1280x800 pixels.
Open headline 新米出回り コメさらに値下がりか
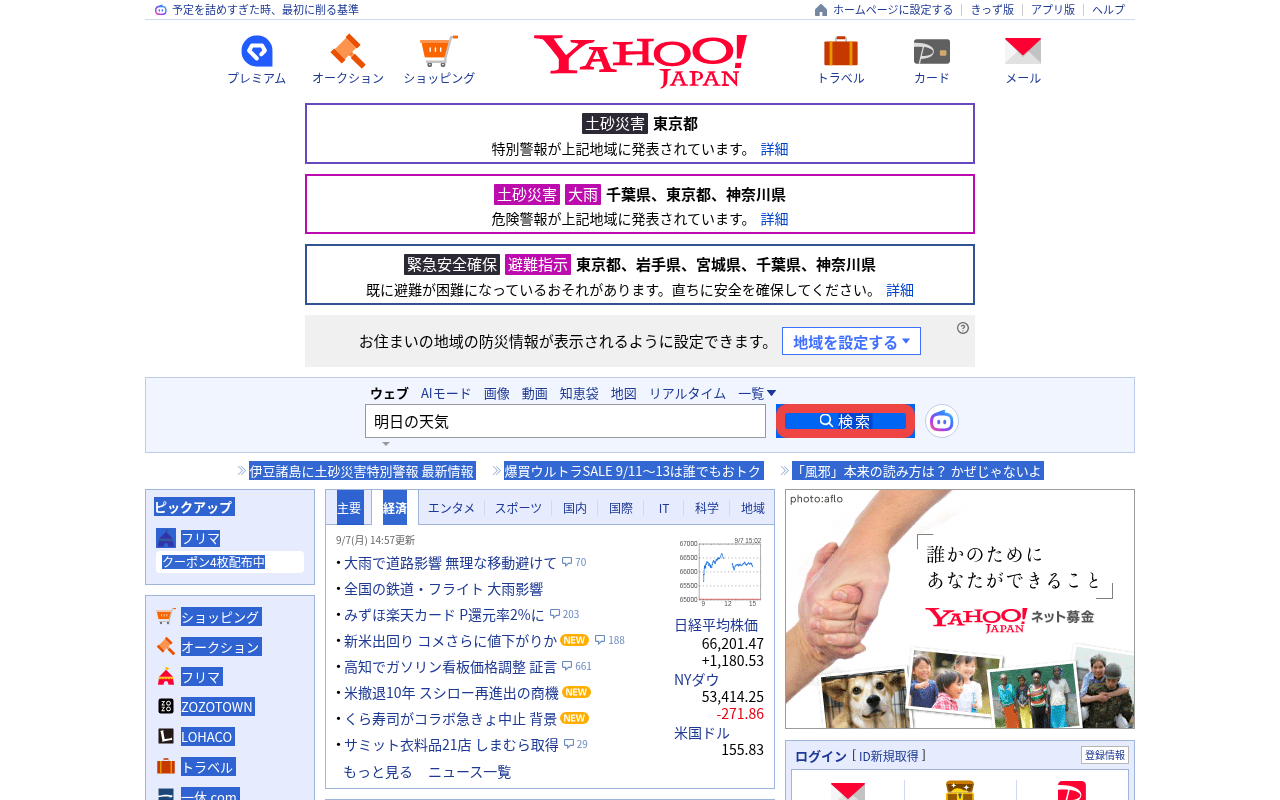click(450, 640)
